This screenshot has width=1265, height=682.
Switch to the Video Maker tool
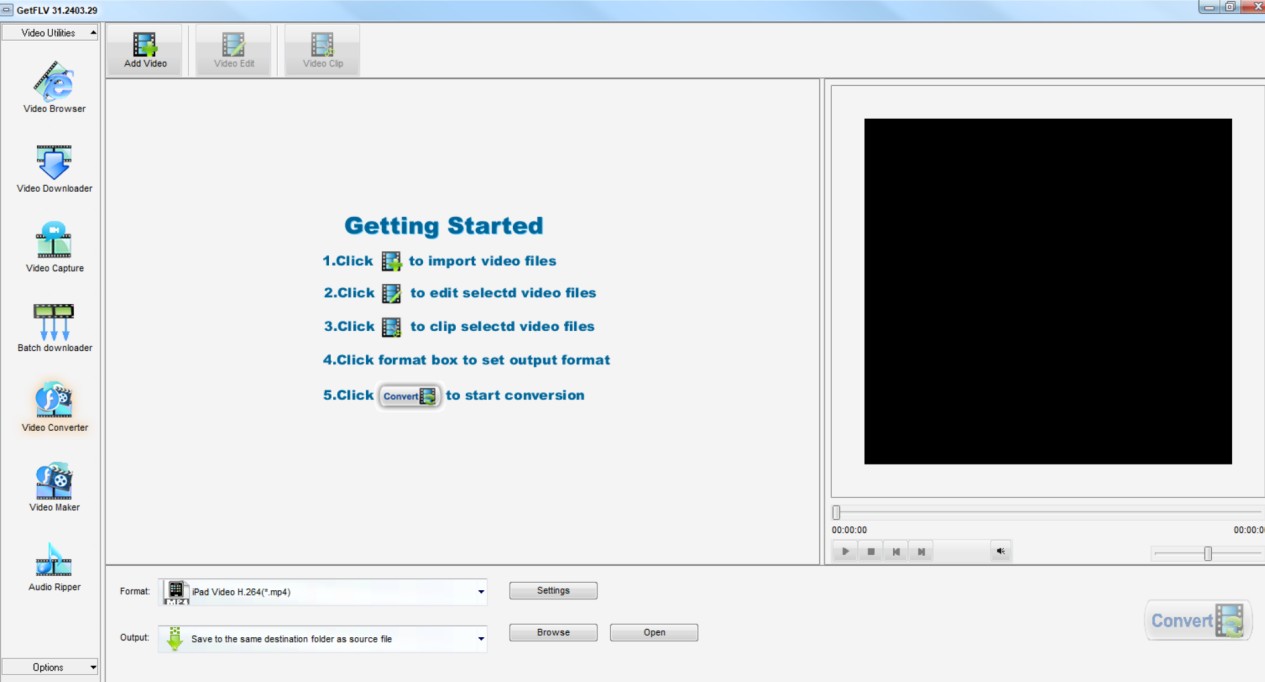[x=54, y=484]
